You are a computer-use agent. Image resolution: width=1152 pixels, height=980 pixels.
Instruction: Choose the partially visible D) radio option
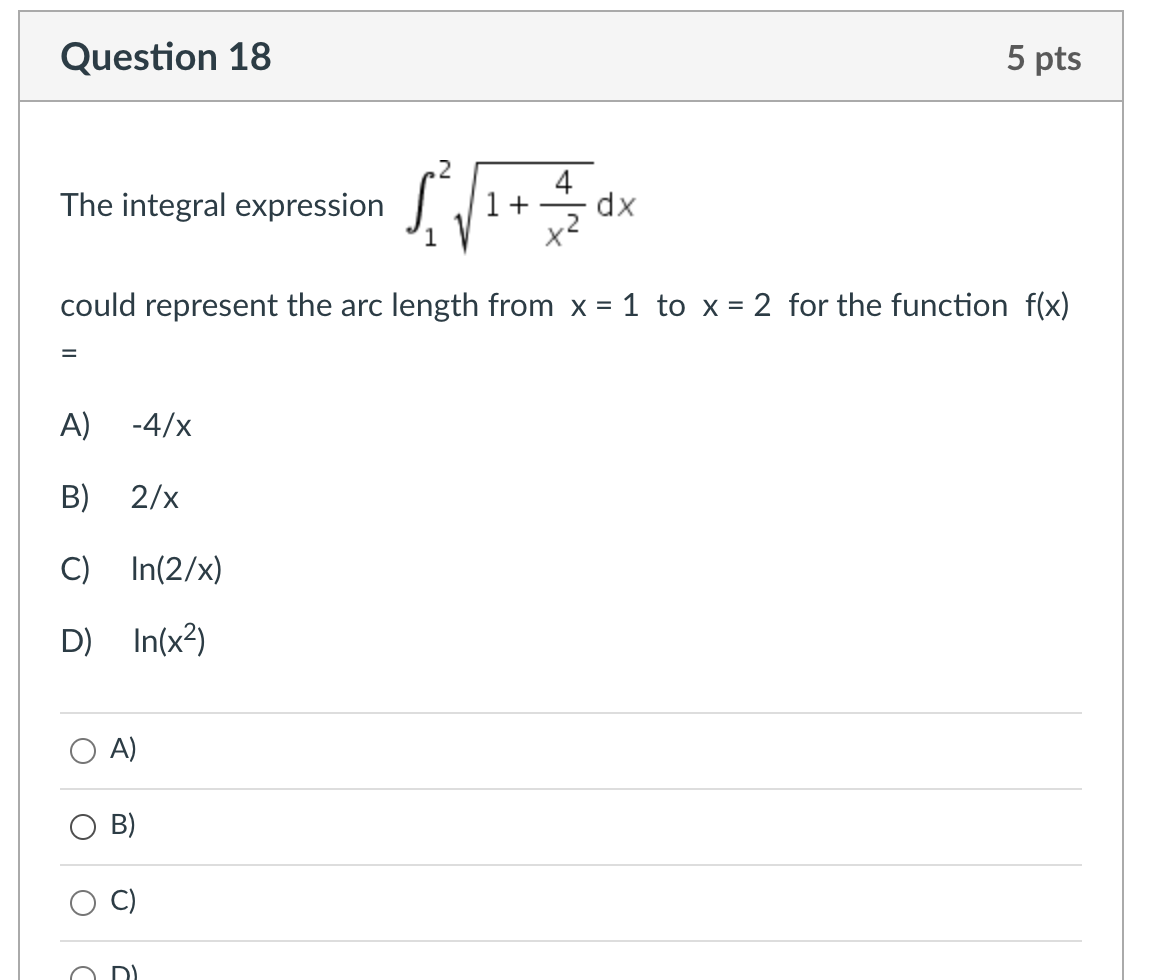pos(82,974)
